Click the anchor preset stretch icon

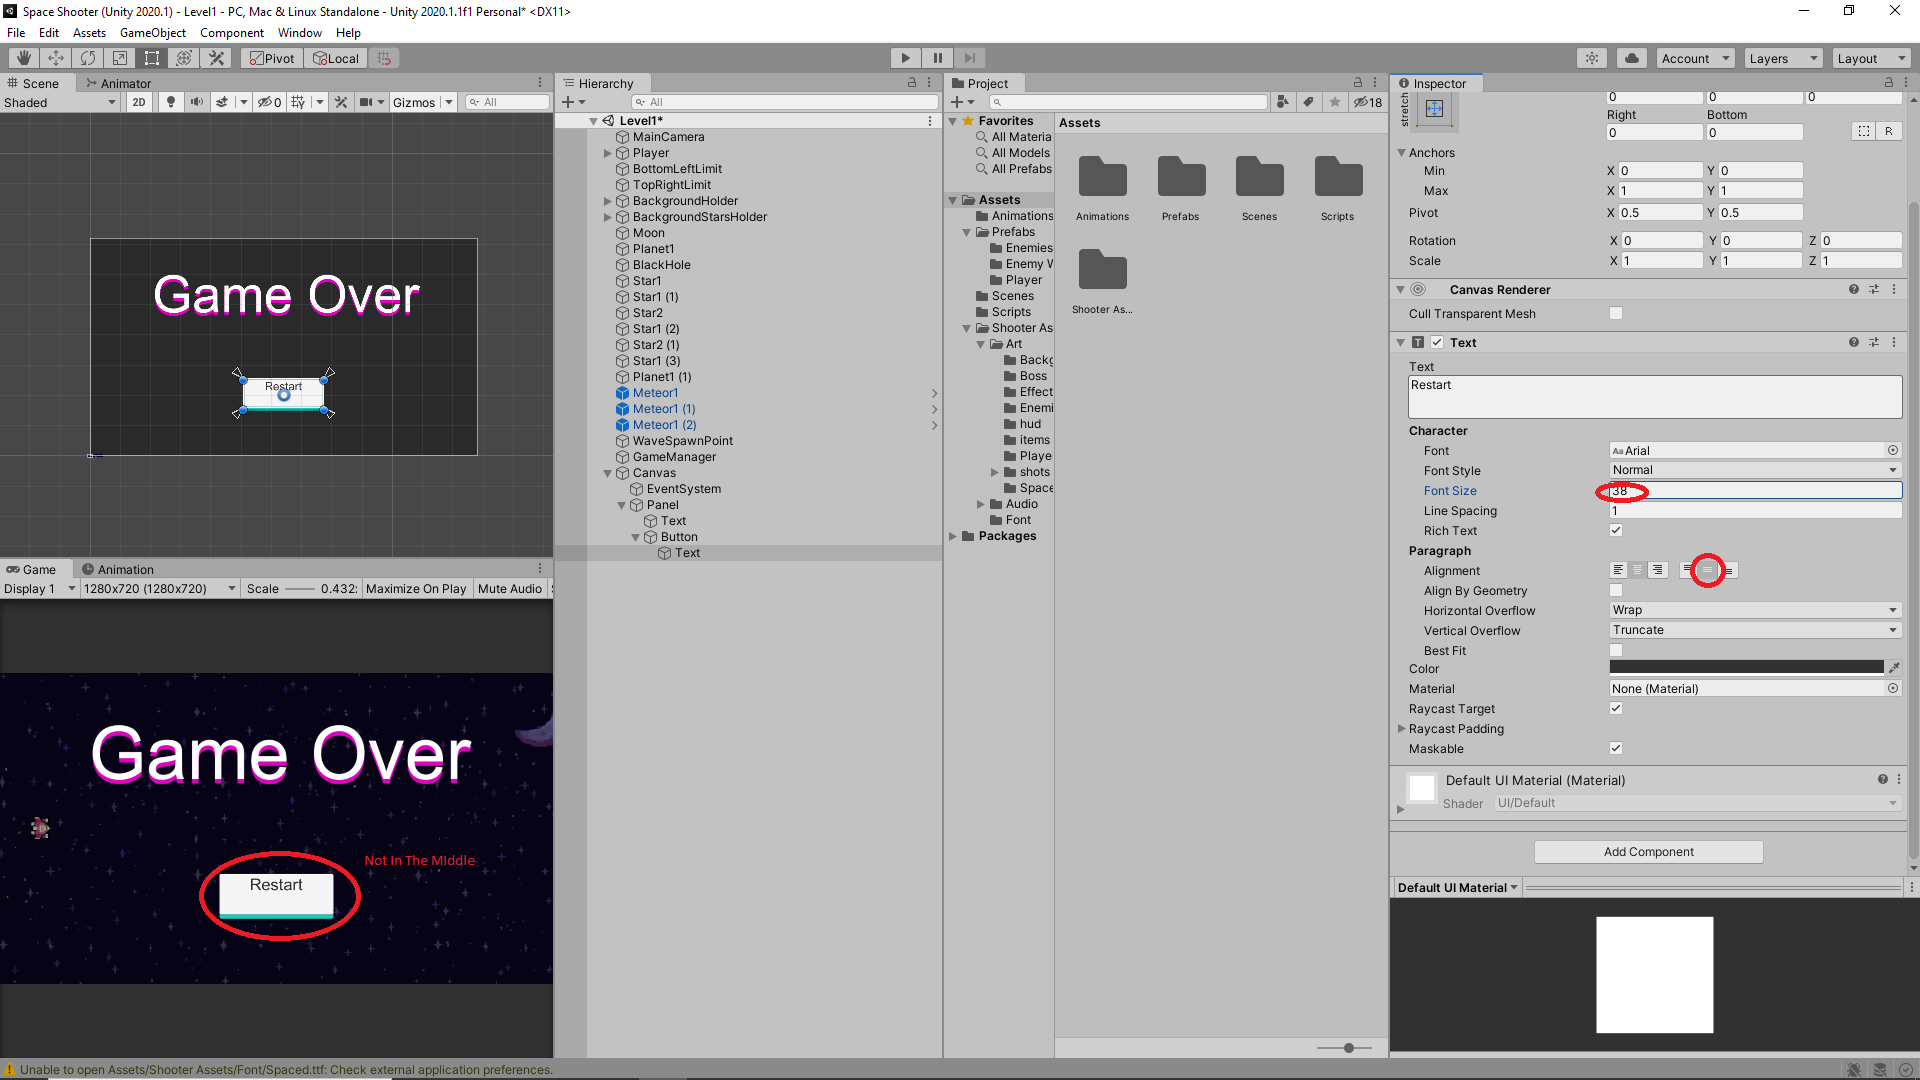(1434, 109)
